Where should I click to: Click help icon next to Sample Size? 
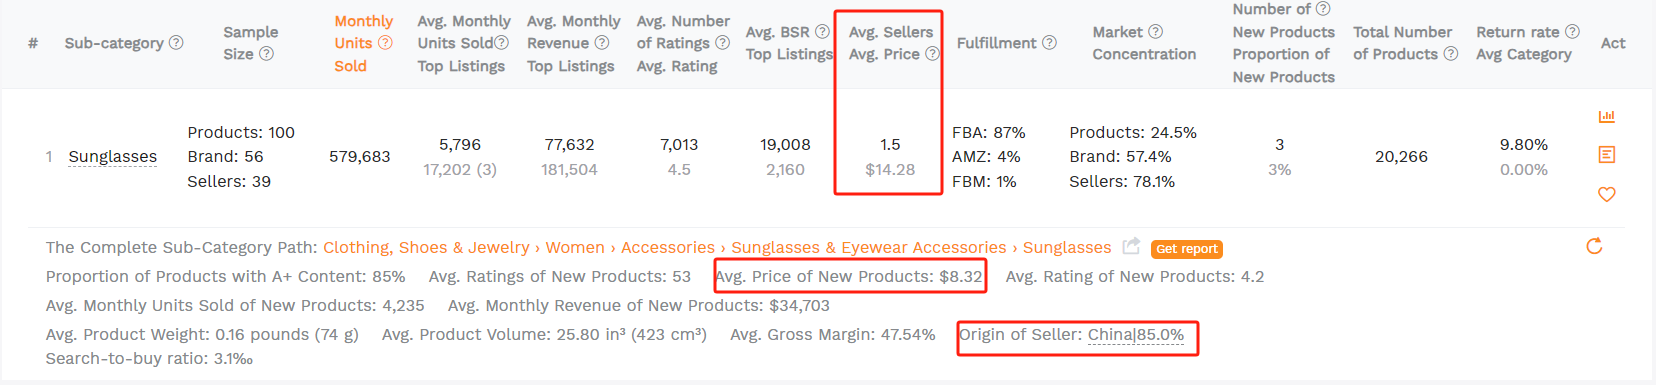[266, 54]
